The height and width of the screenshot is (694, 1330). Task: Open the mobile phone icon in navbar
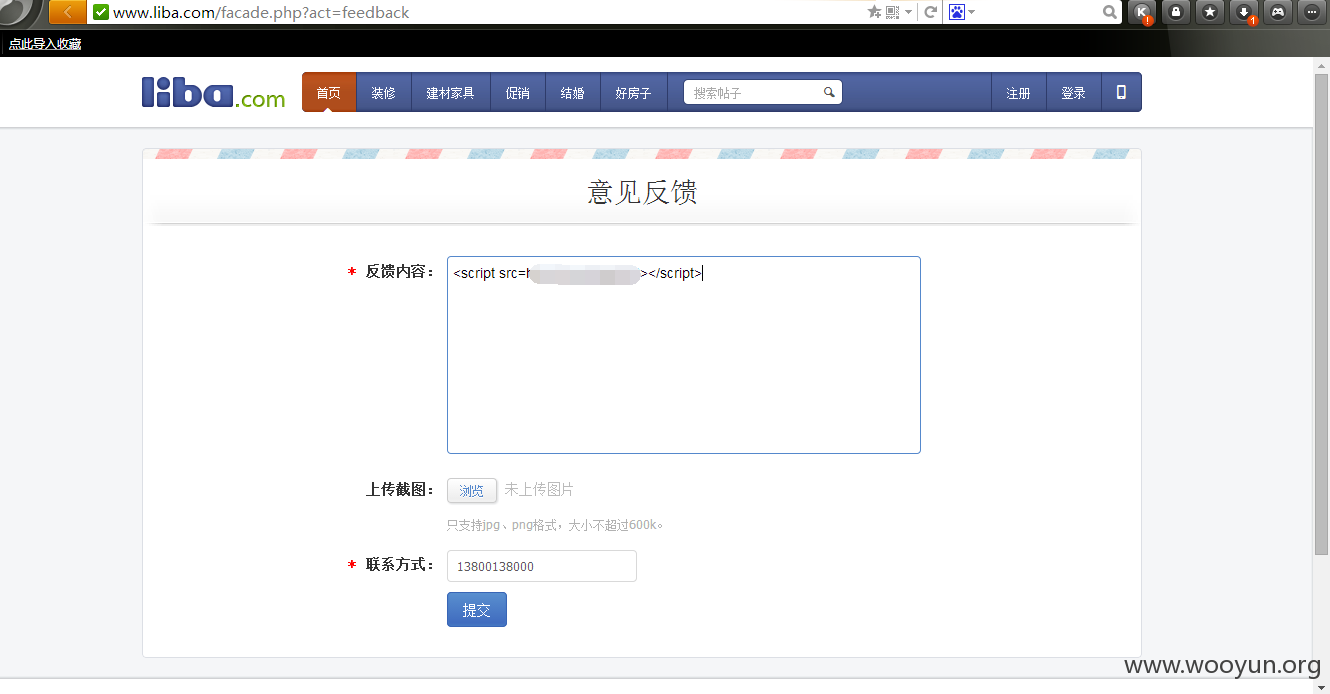pos(1121,92)
